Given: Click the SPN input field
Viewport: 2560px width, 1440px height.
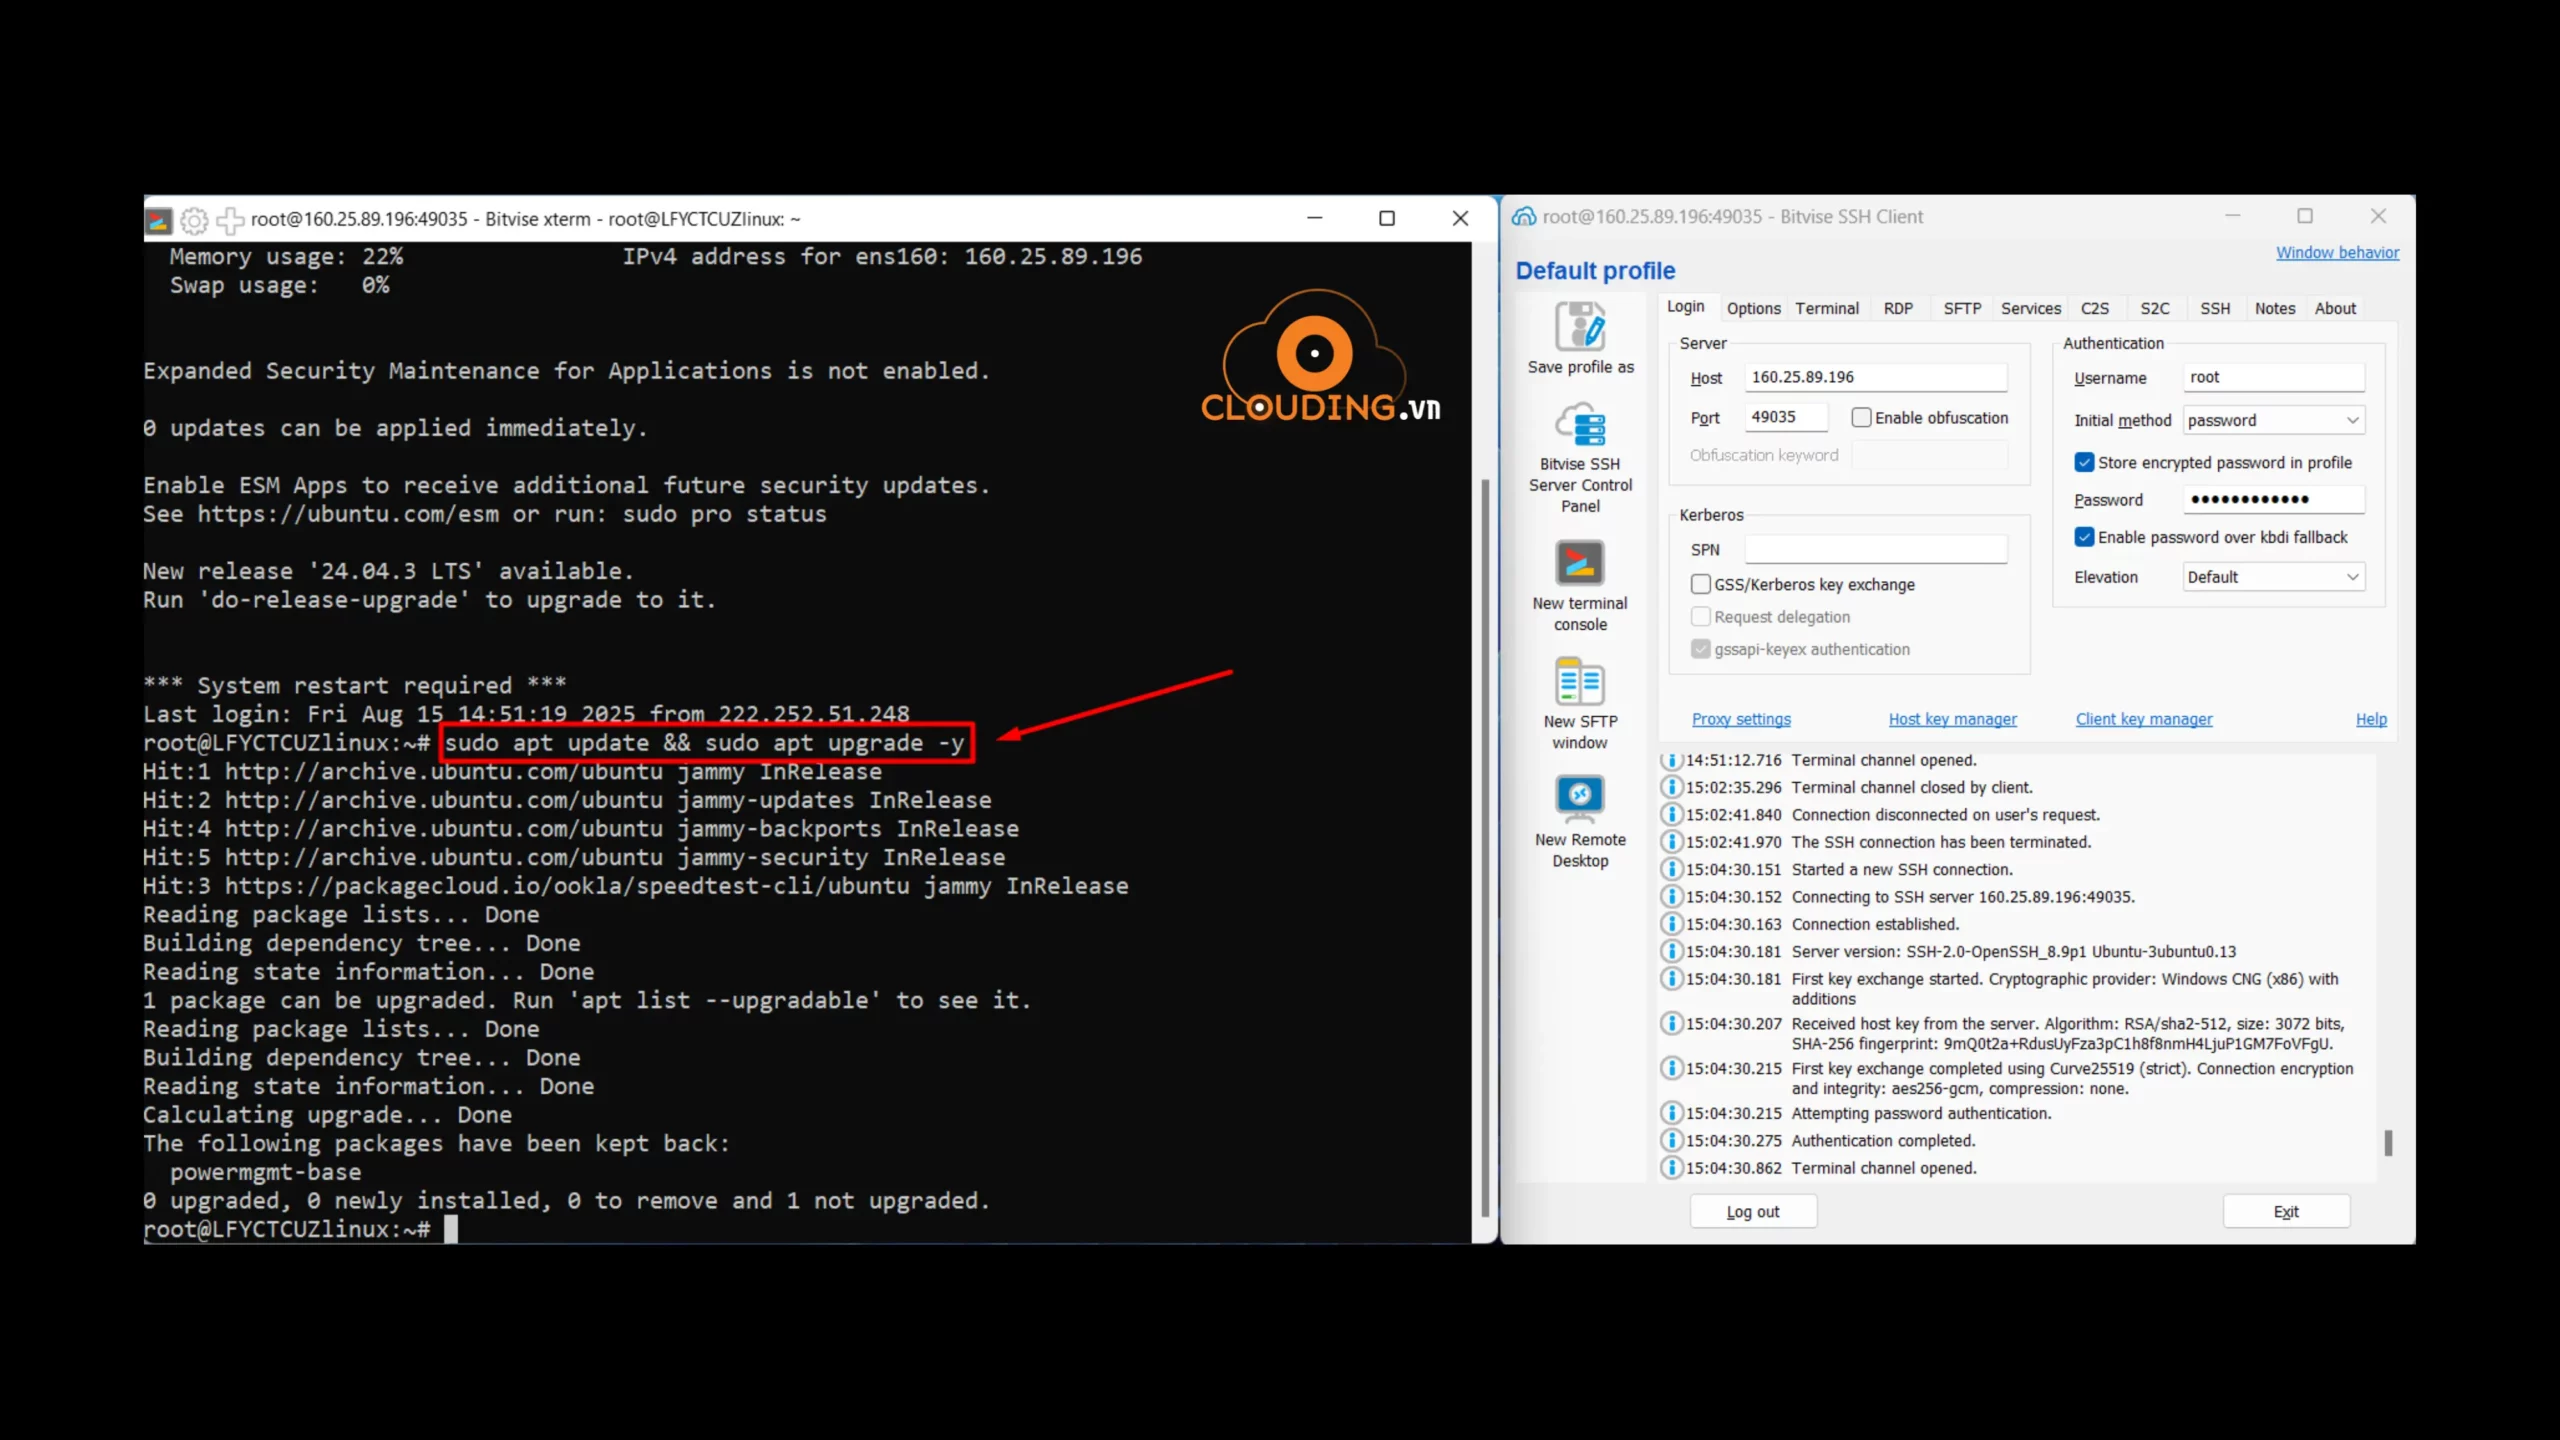Looking at the screenshot, I should (x=1875, y=550).
